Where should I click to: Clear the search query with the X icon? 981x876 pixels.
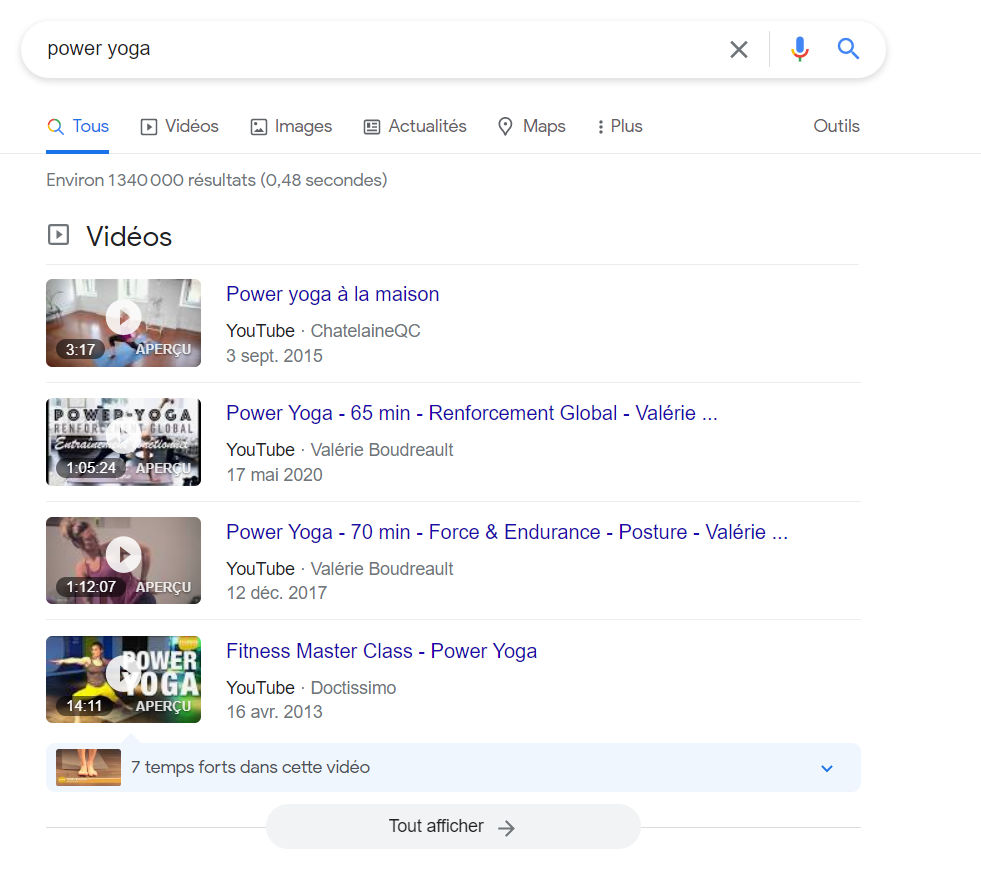pyautogui.click(x=739, y=48)
